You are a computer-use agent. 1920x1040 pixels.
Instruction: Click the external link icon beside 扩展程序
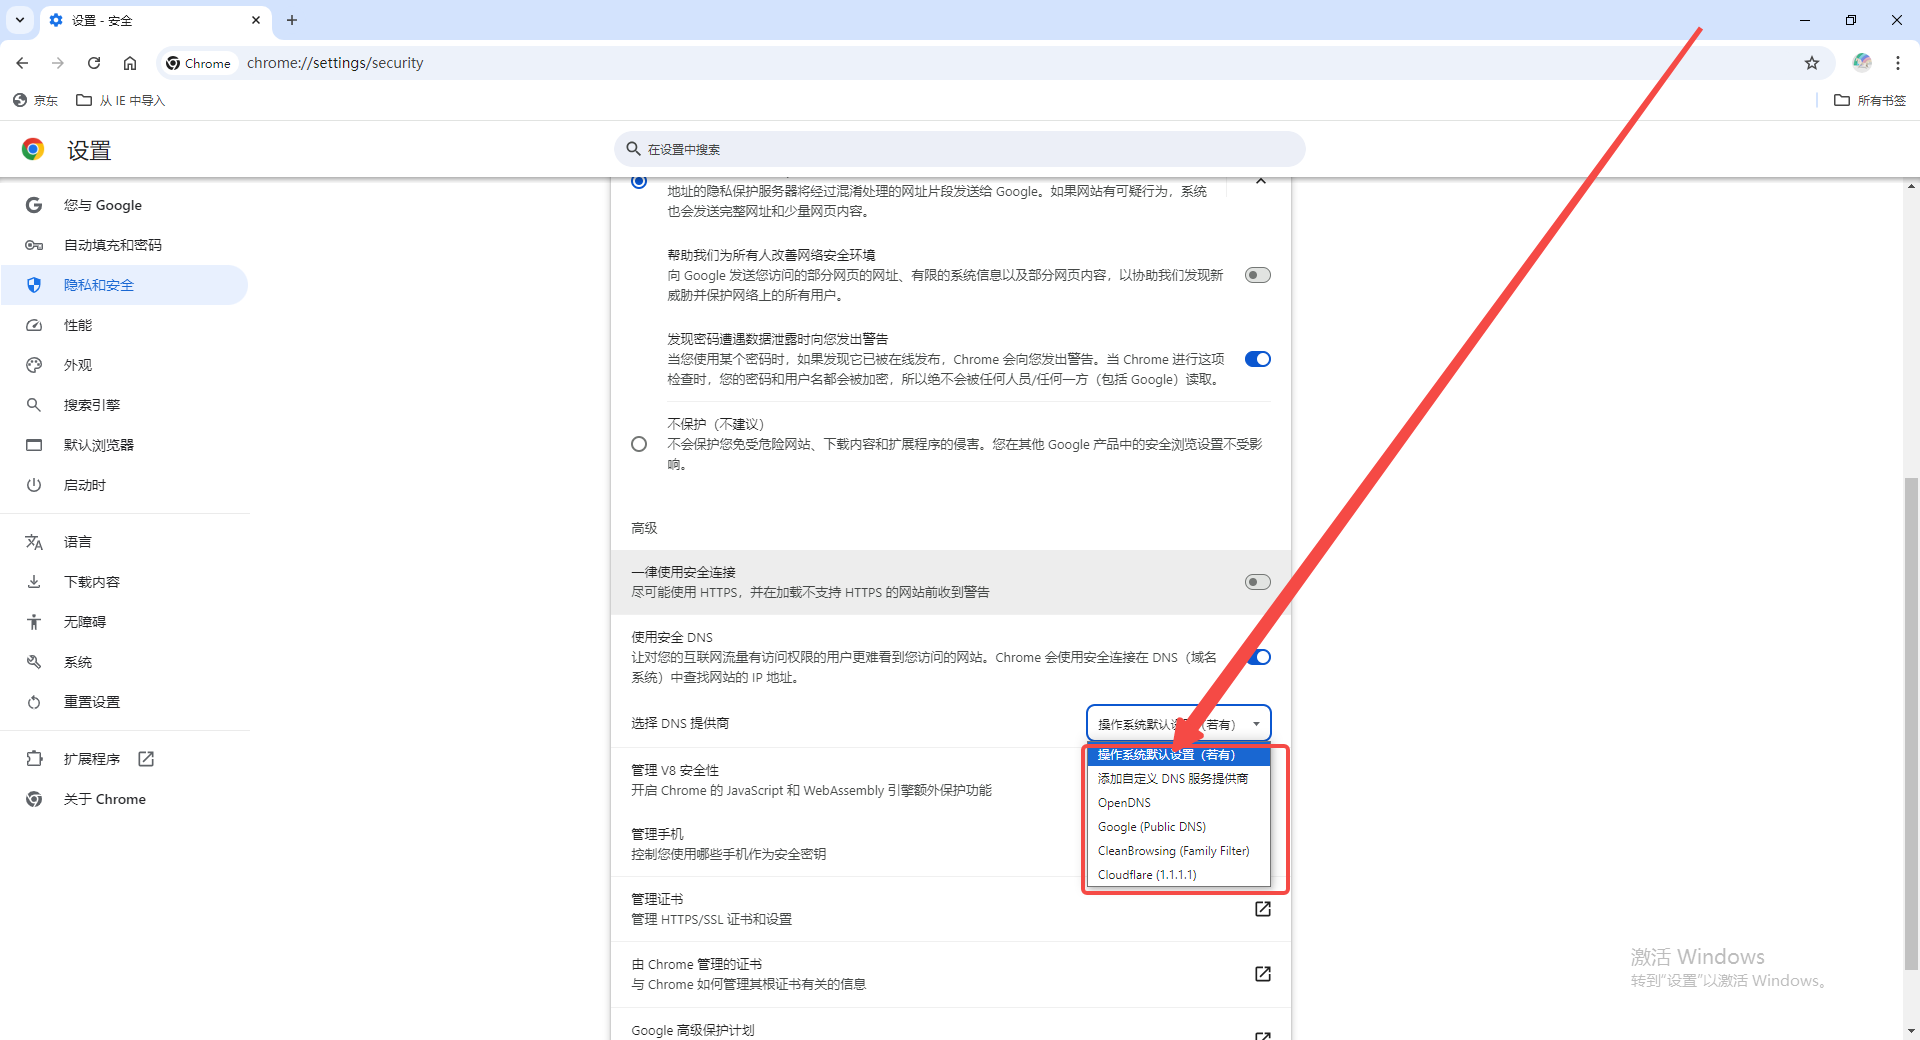point(146,759)
